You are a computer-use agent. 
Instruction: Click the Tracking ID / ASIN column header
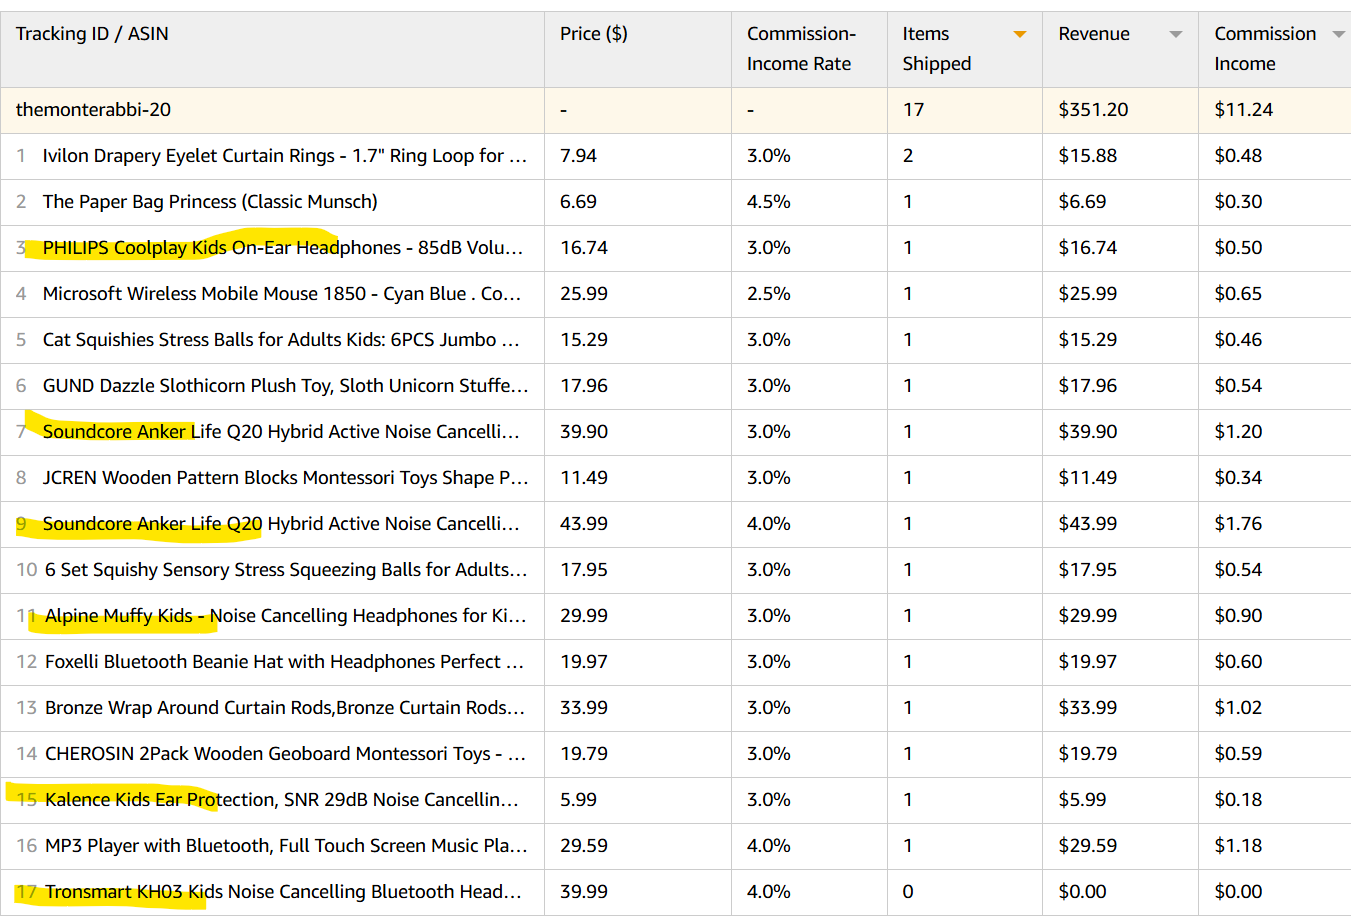click(x=92, y=34)
